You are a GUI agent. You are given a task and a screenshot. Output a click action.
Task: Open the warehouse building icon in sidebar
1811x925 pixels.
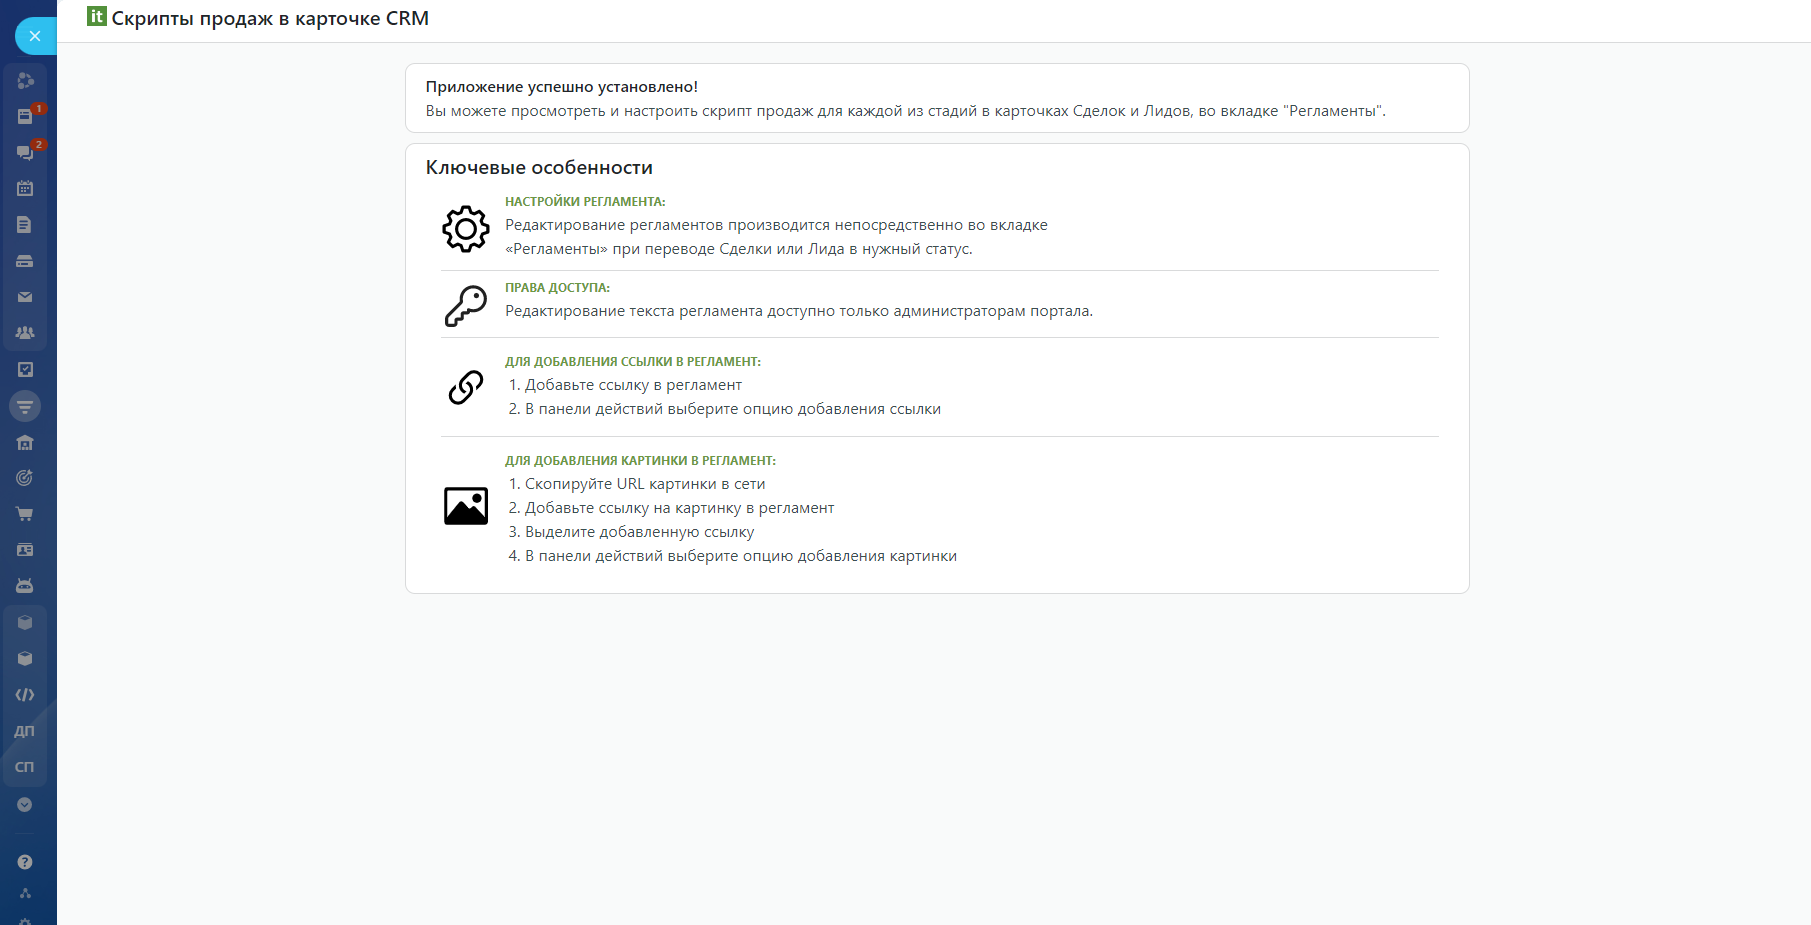[x=25, y=442]
